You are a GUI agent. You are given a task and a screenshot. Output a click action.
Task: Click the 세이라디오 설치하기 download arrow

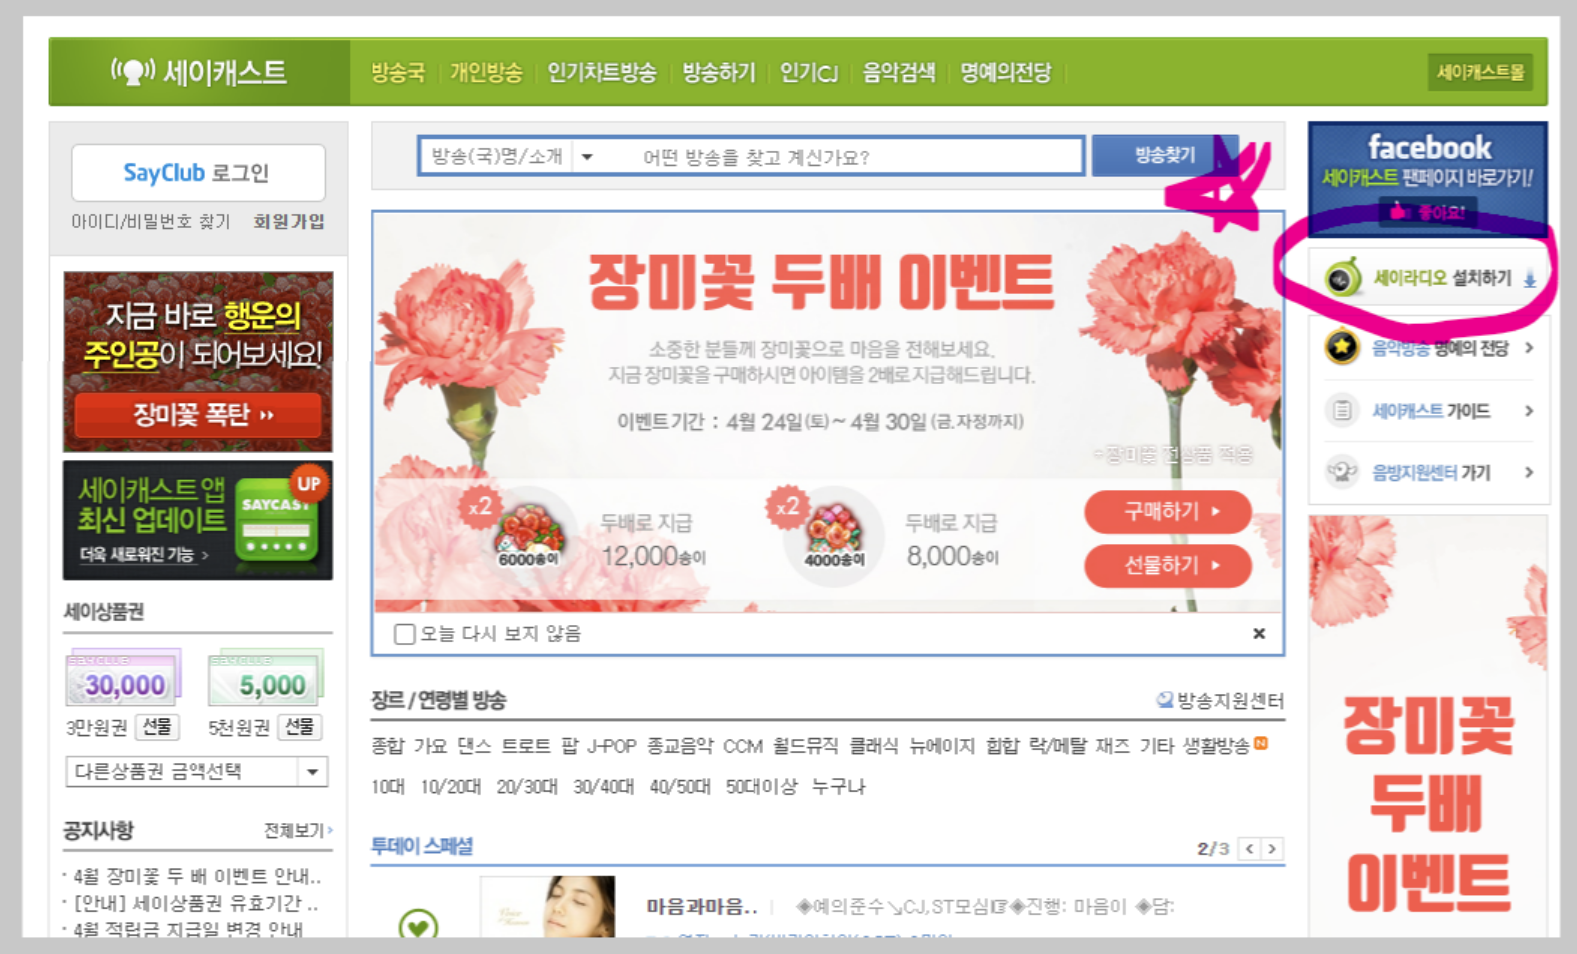pos(1529,279)
